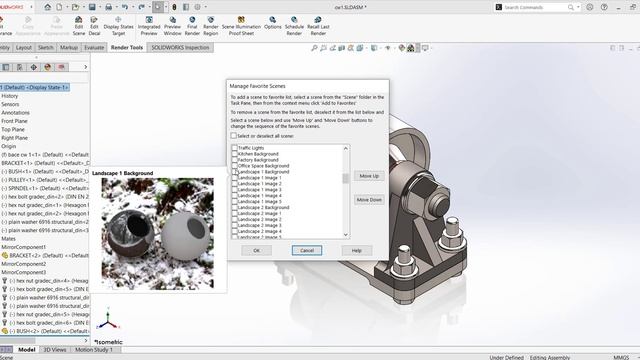Check the Kitchen Background scene

234,154
